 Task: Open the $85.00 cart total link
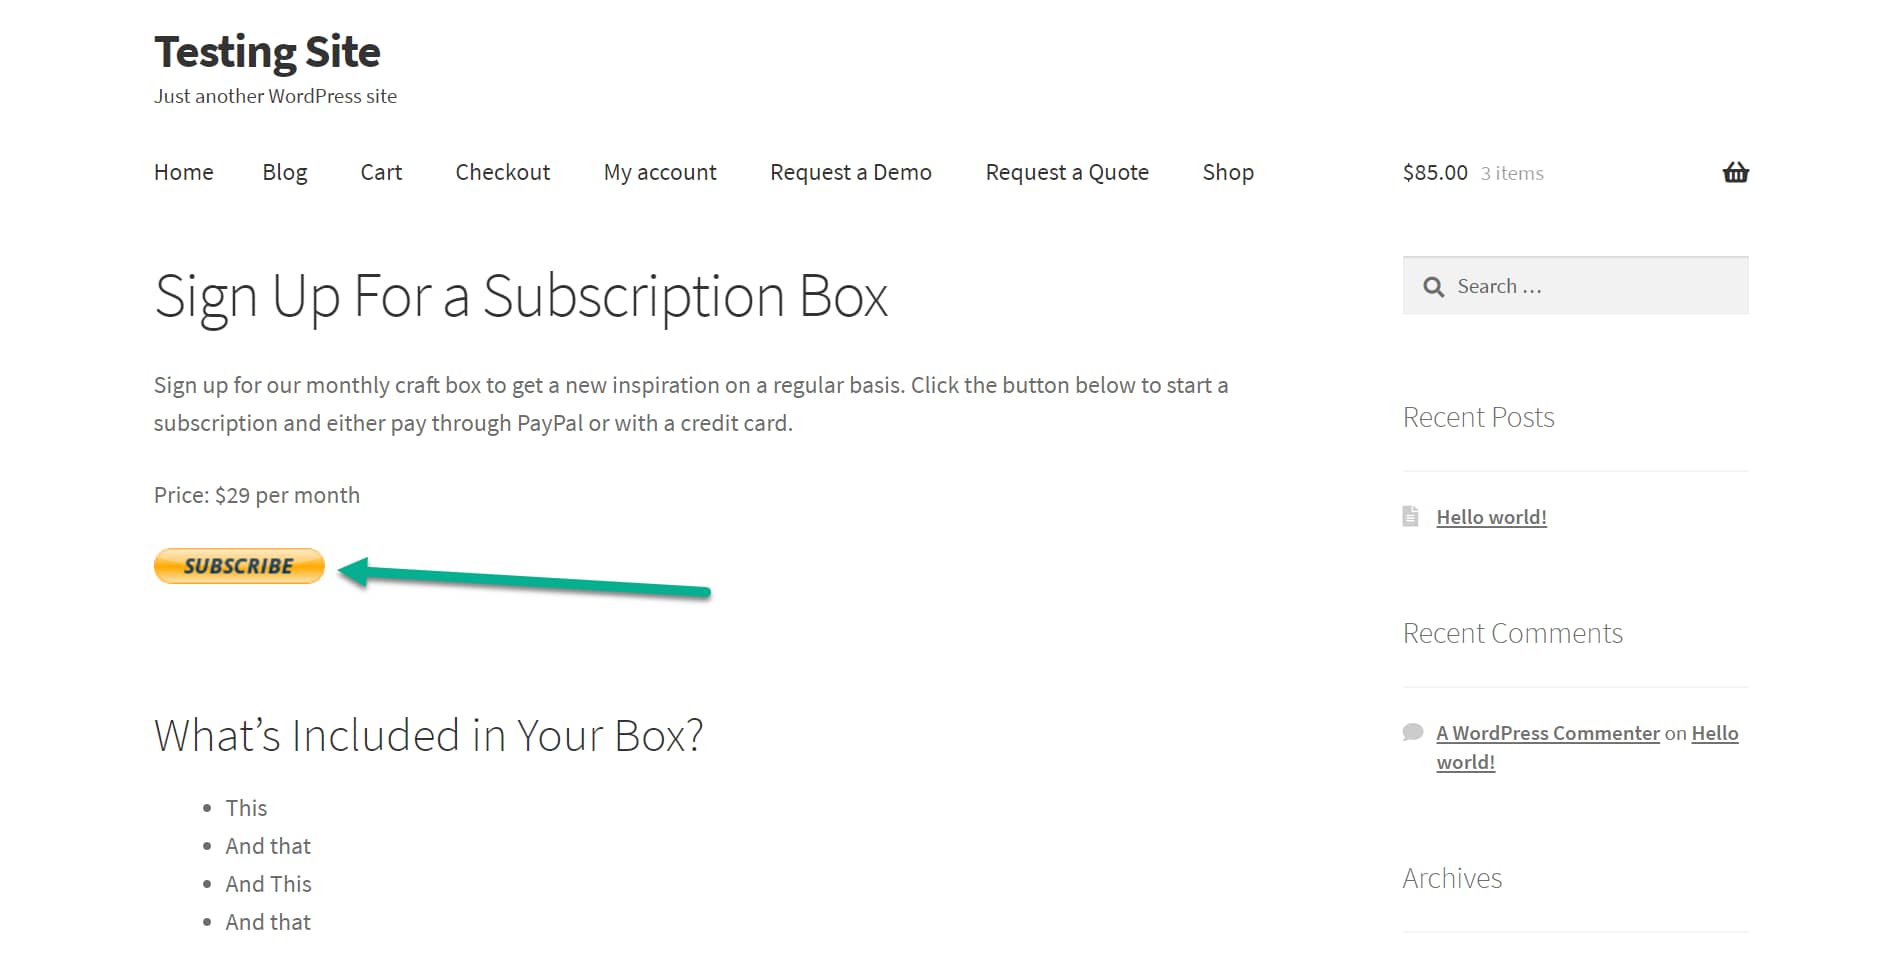(1434, 173)
